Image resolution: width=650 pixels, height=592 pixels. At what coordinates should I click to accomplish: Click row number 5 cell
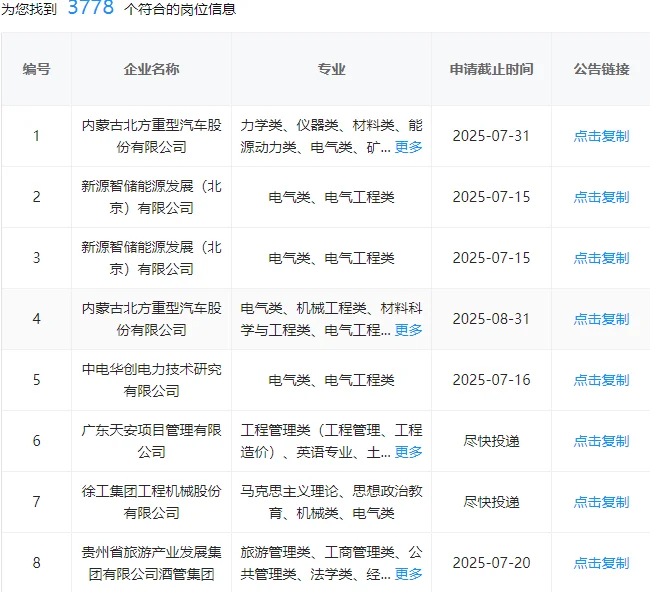[x=36, y=380]
